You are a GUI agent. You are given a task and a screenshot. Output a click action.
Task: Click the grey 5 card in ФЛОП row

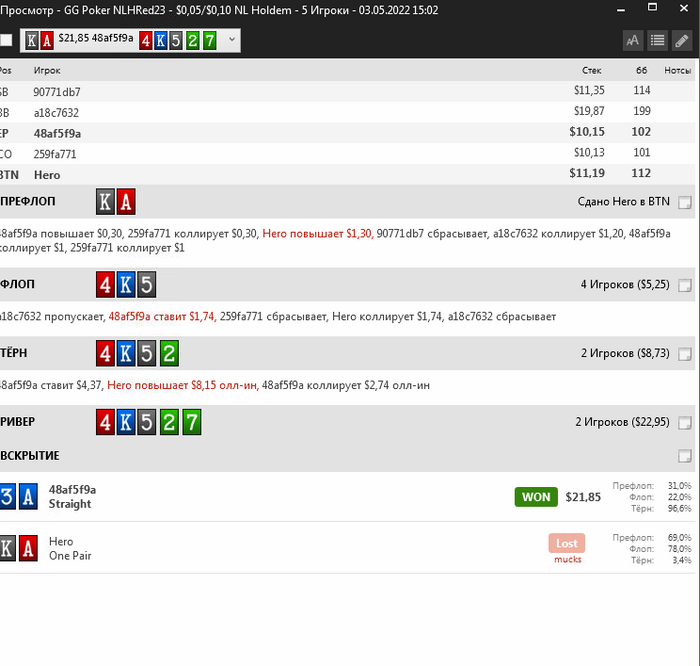click(146, 285)
